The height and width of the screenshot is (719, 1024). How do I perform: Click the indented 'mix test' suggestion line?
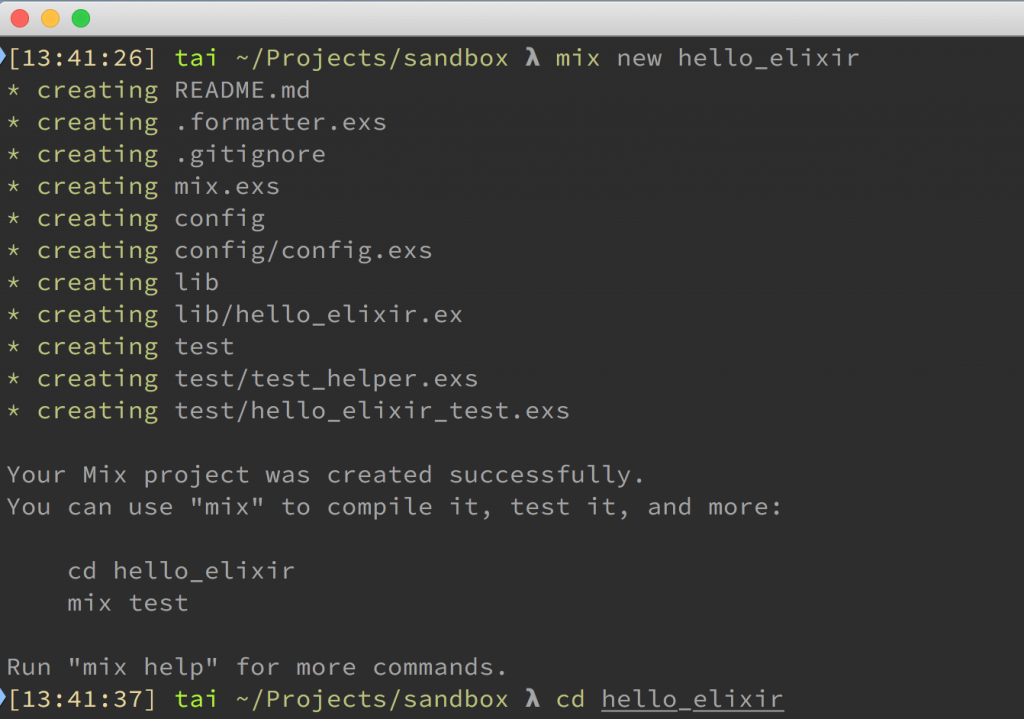[128, 603]
